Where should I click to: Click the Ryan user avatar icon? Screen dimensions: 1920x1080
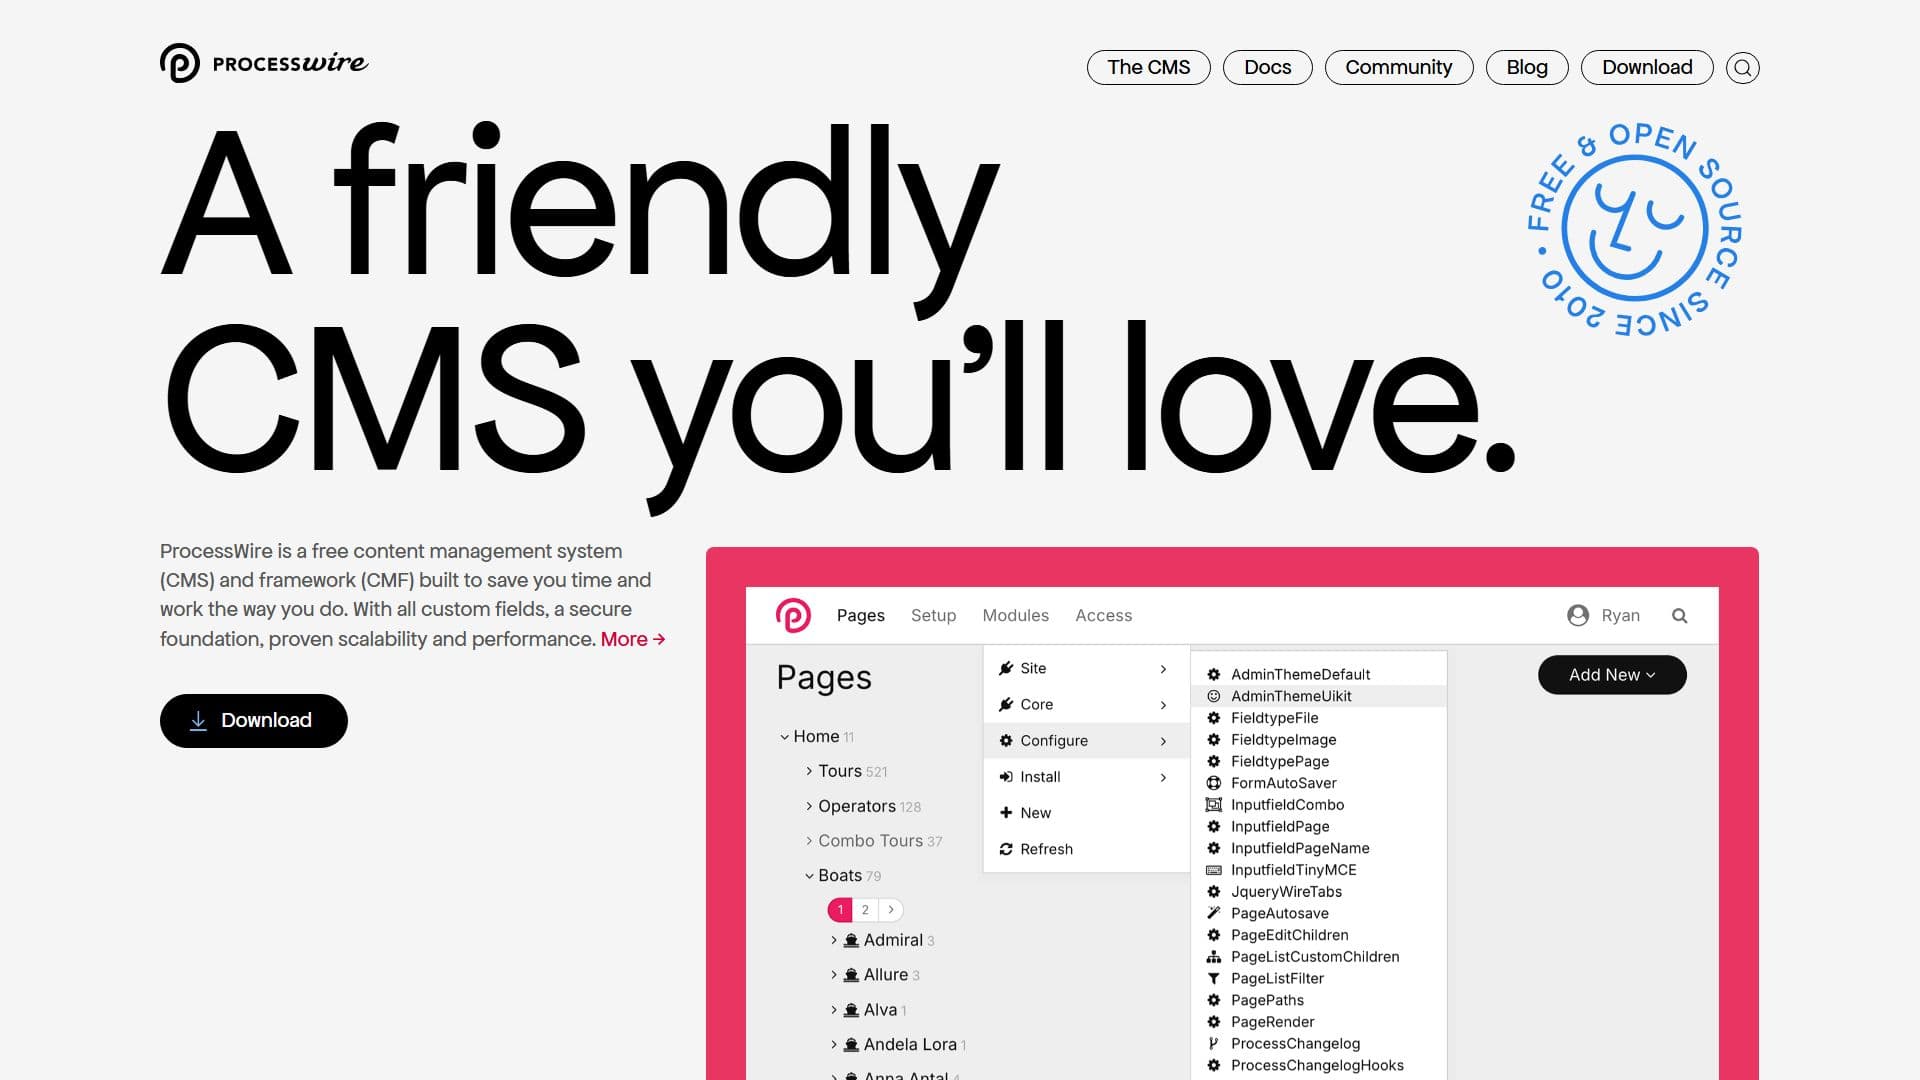point(1578,615)
